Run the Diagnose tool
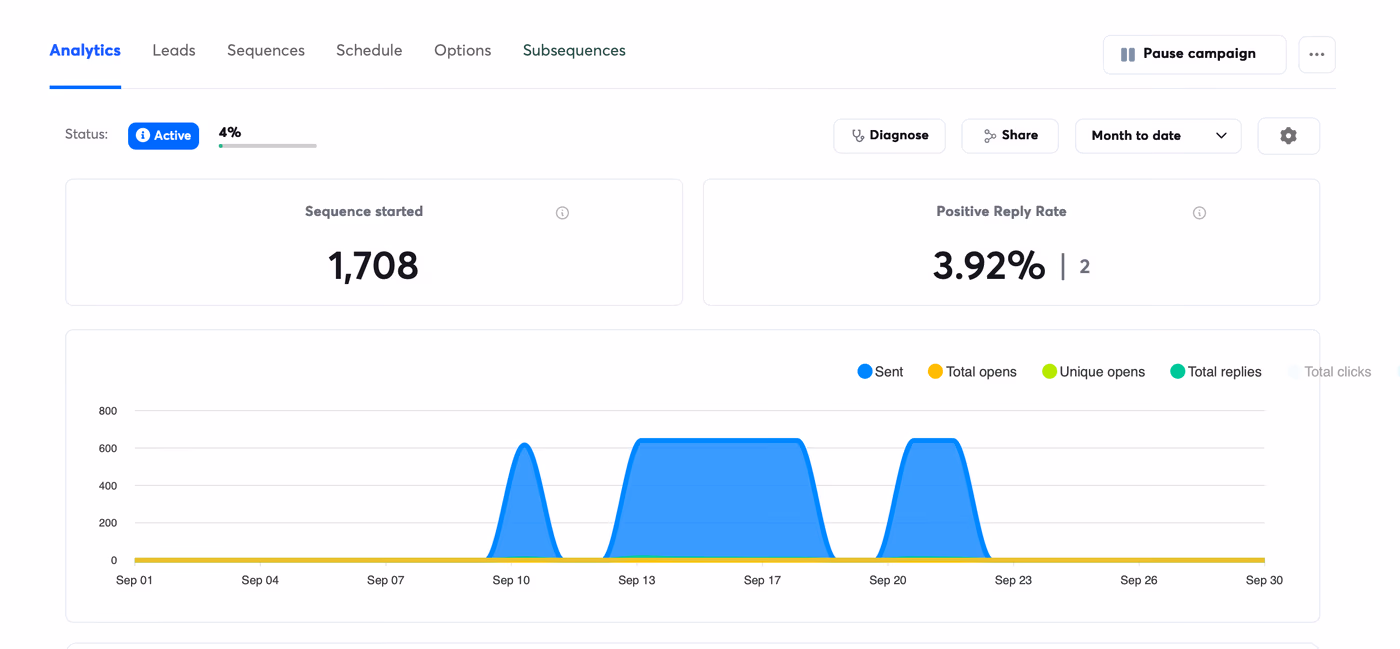The height and width of the screenshot is (649, 1400). coord(890,135)
